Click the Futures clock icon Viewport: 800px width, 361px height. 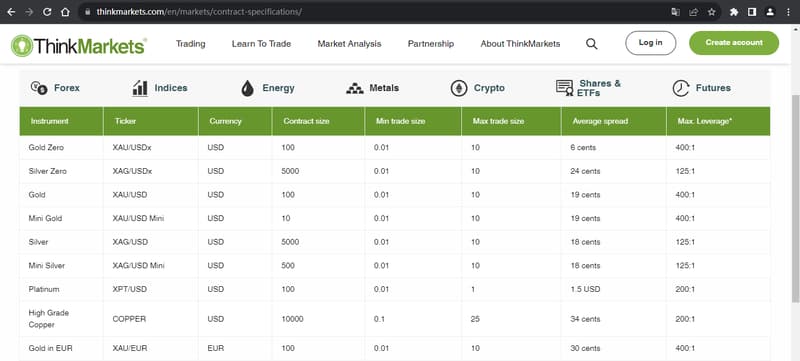pyautogui.click(x=681, y=88)
